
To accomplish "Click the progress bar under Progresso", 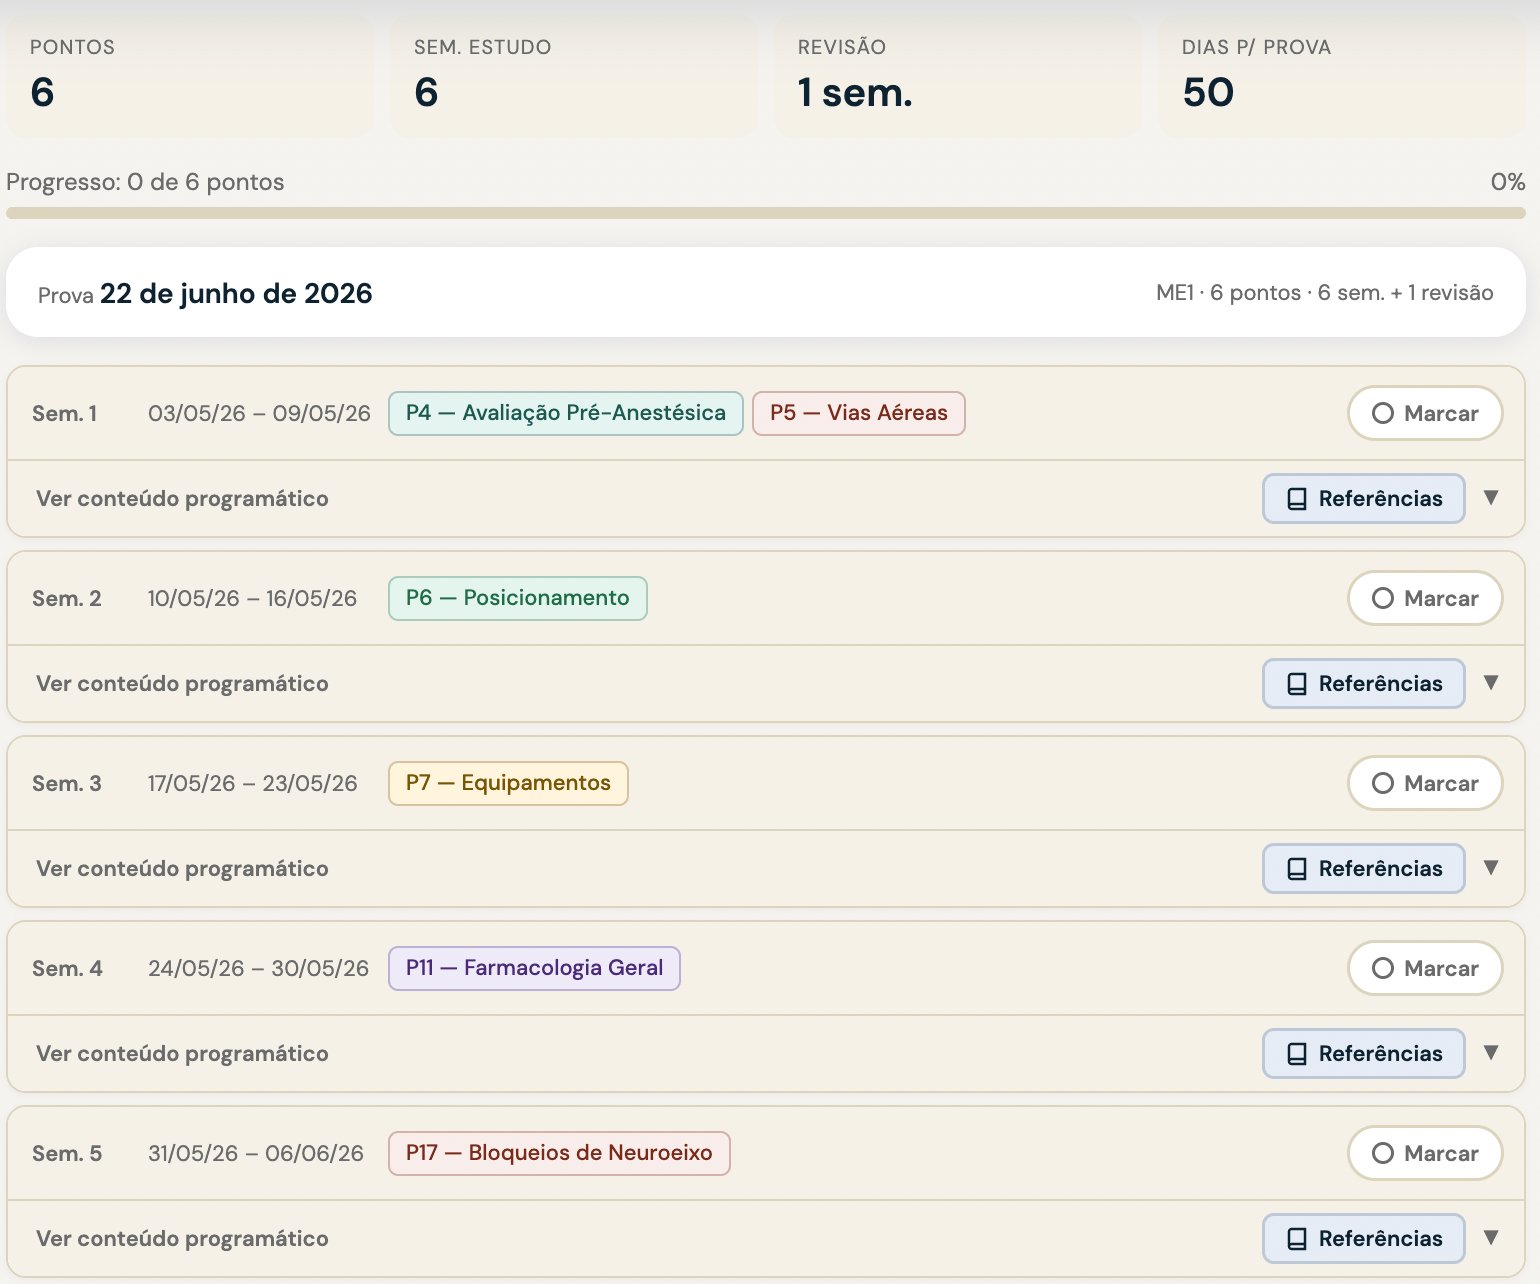I will (x=766, y=213).
